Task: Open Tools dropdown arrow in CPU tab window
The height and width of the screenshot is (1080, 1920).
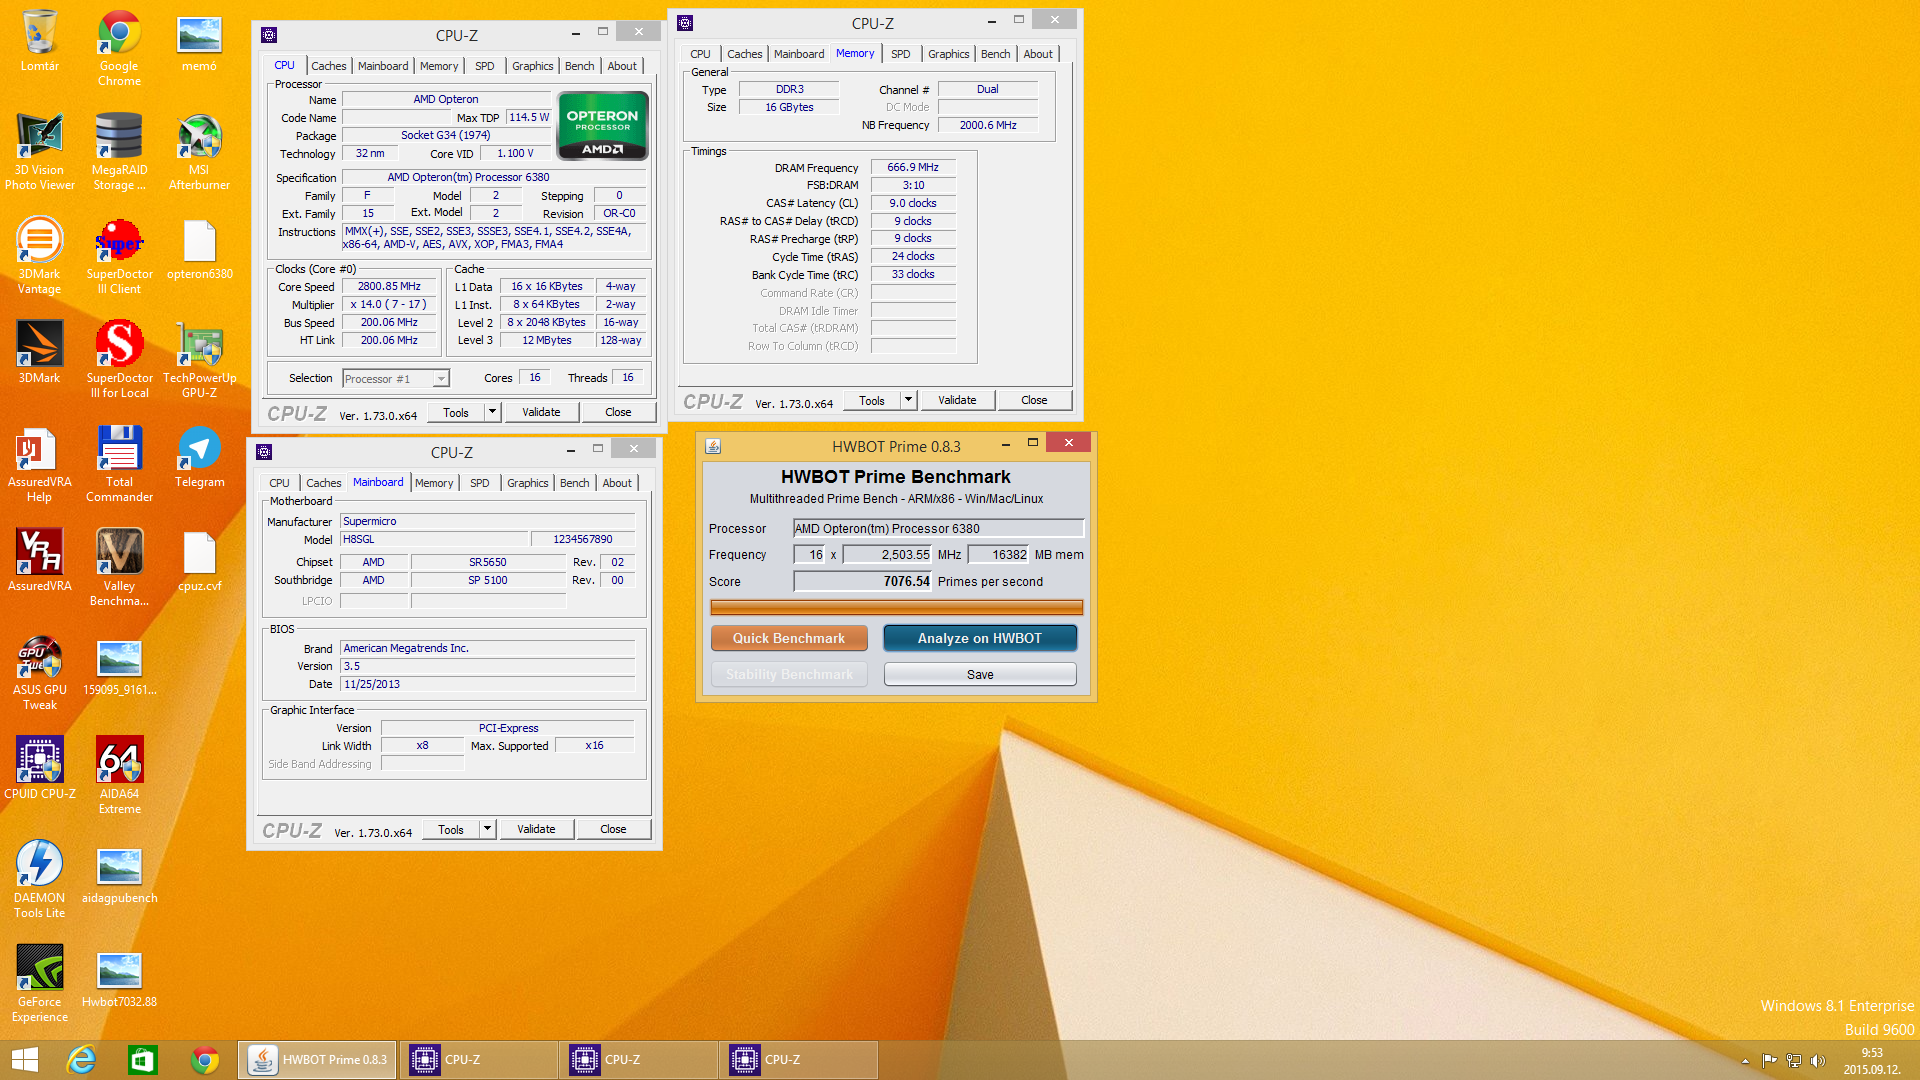Action: [x=492, y=412]
